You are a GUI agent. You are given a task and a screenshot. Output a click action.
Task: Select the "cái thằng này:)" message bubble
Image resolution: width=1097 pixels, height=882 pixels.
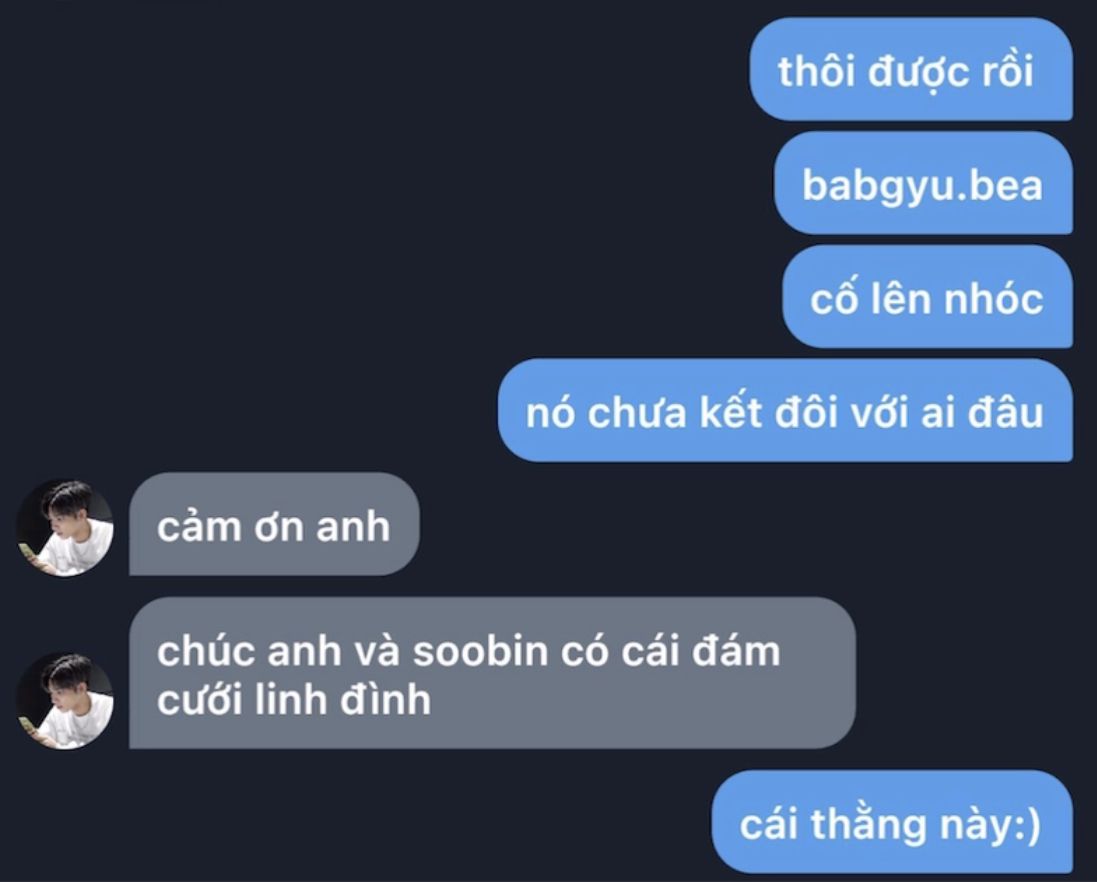point(892,821)
